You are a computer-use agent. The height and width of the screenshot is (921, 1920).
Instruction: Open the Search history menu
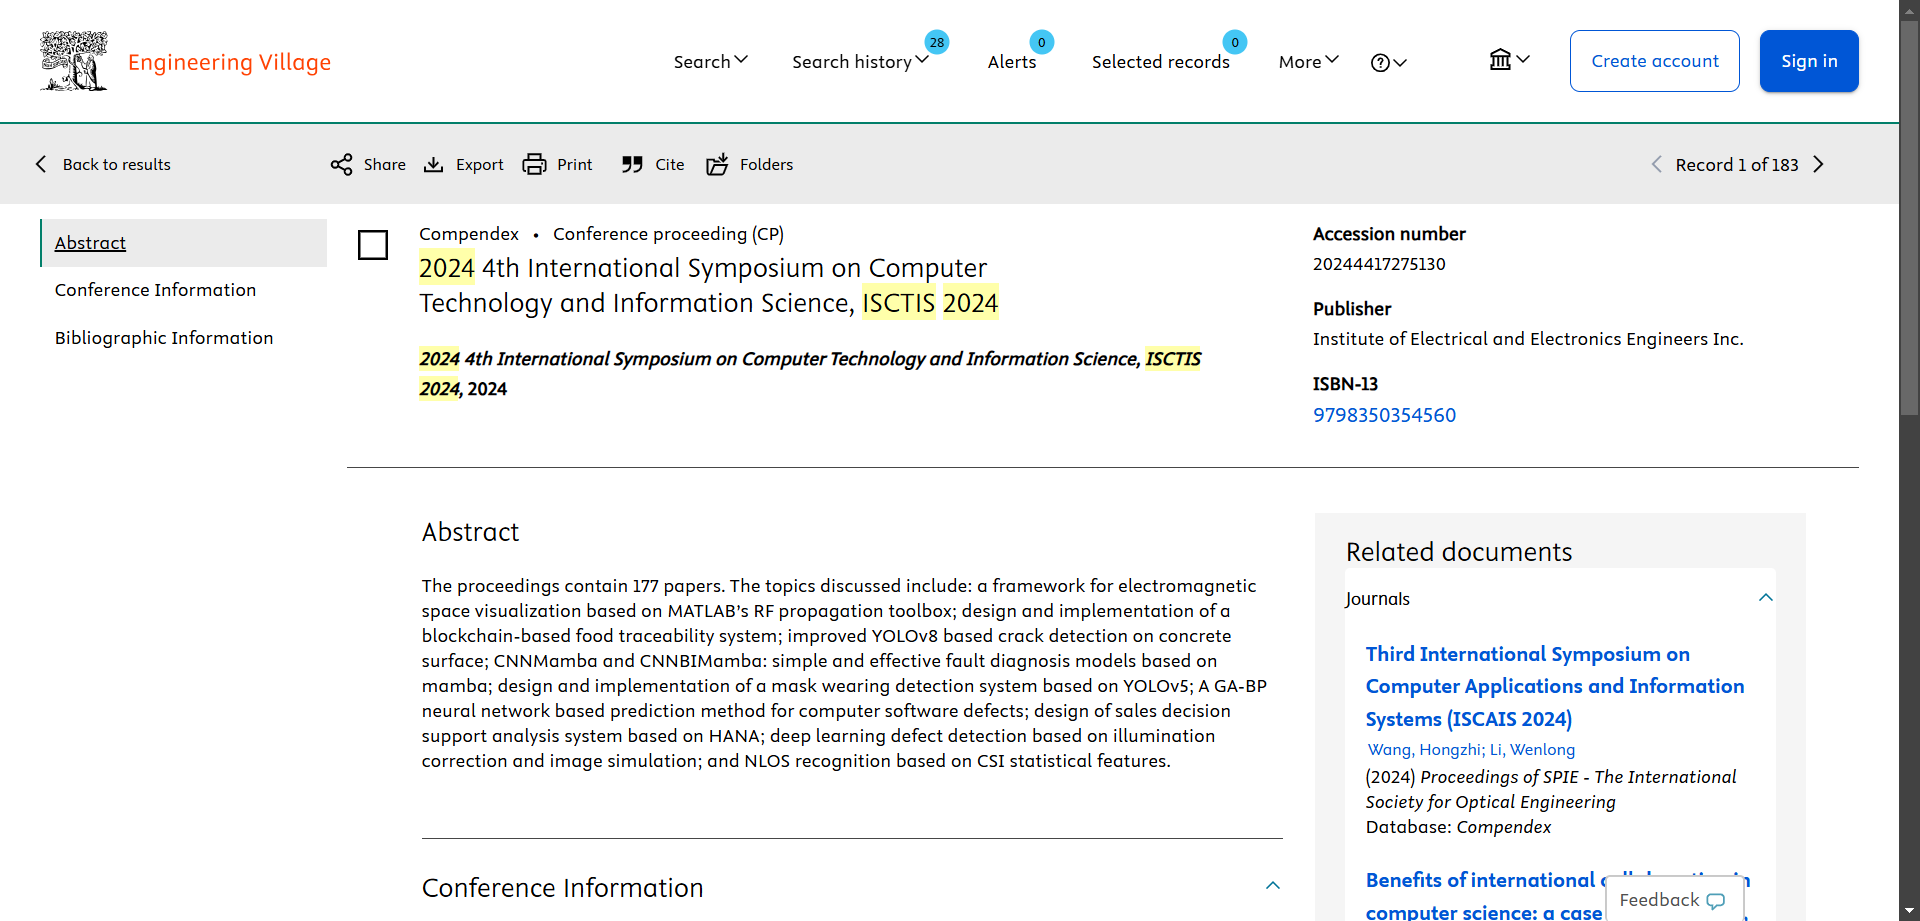coord(860,62)
